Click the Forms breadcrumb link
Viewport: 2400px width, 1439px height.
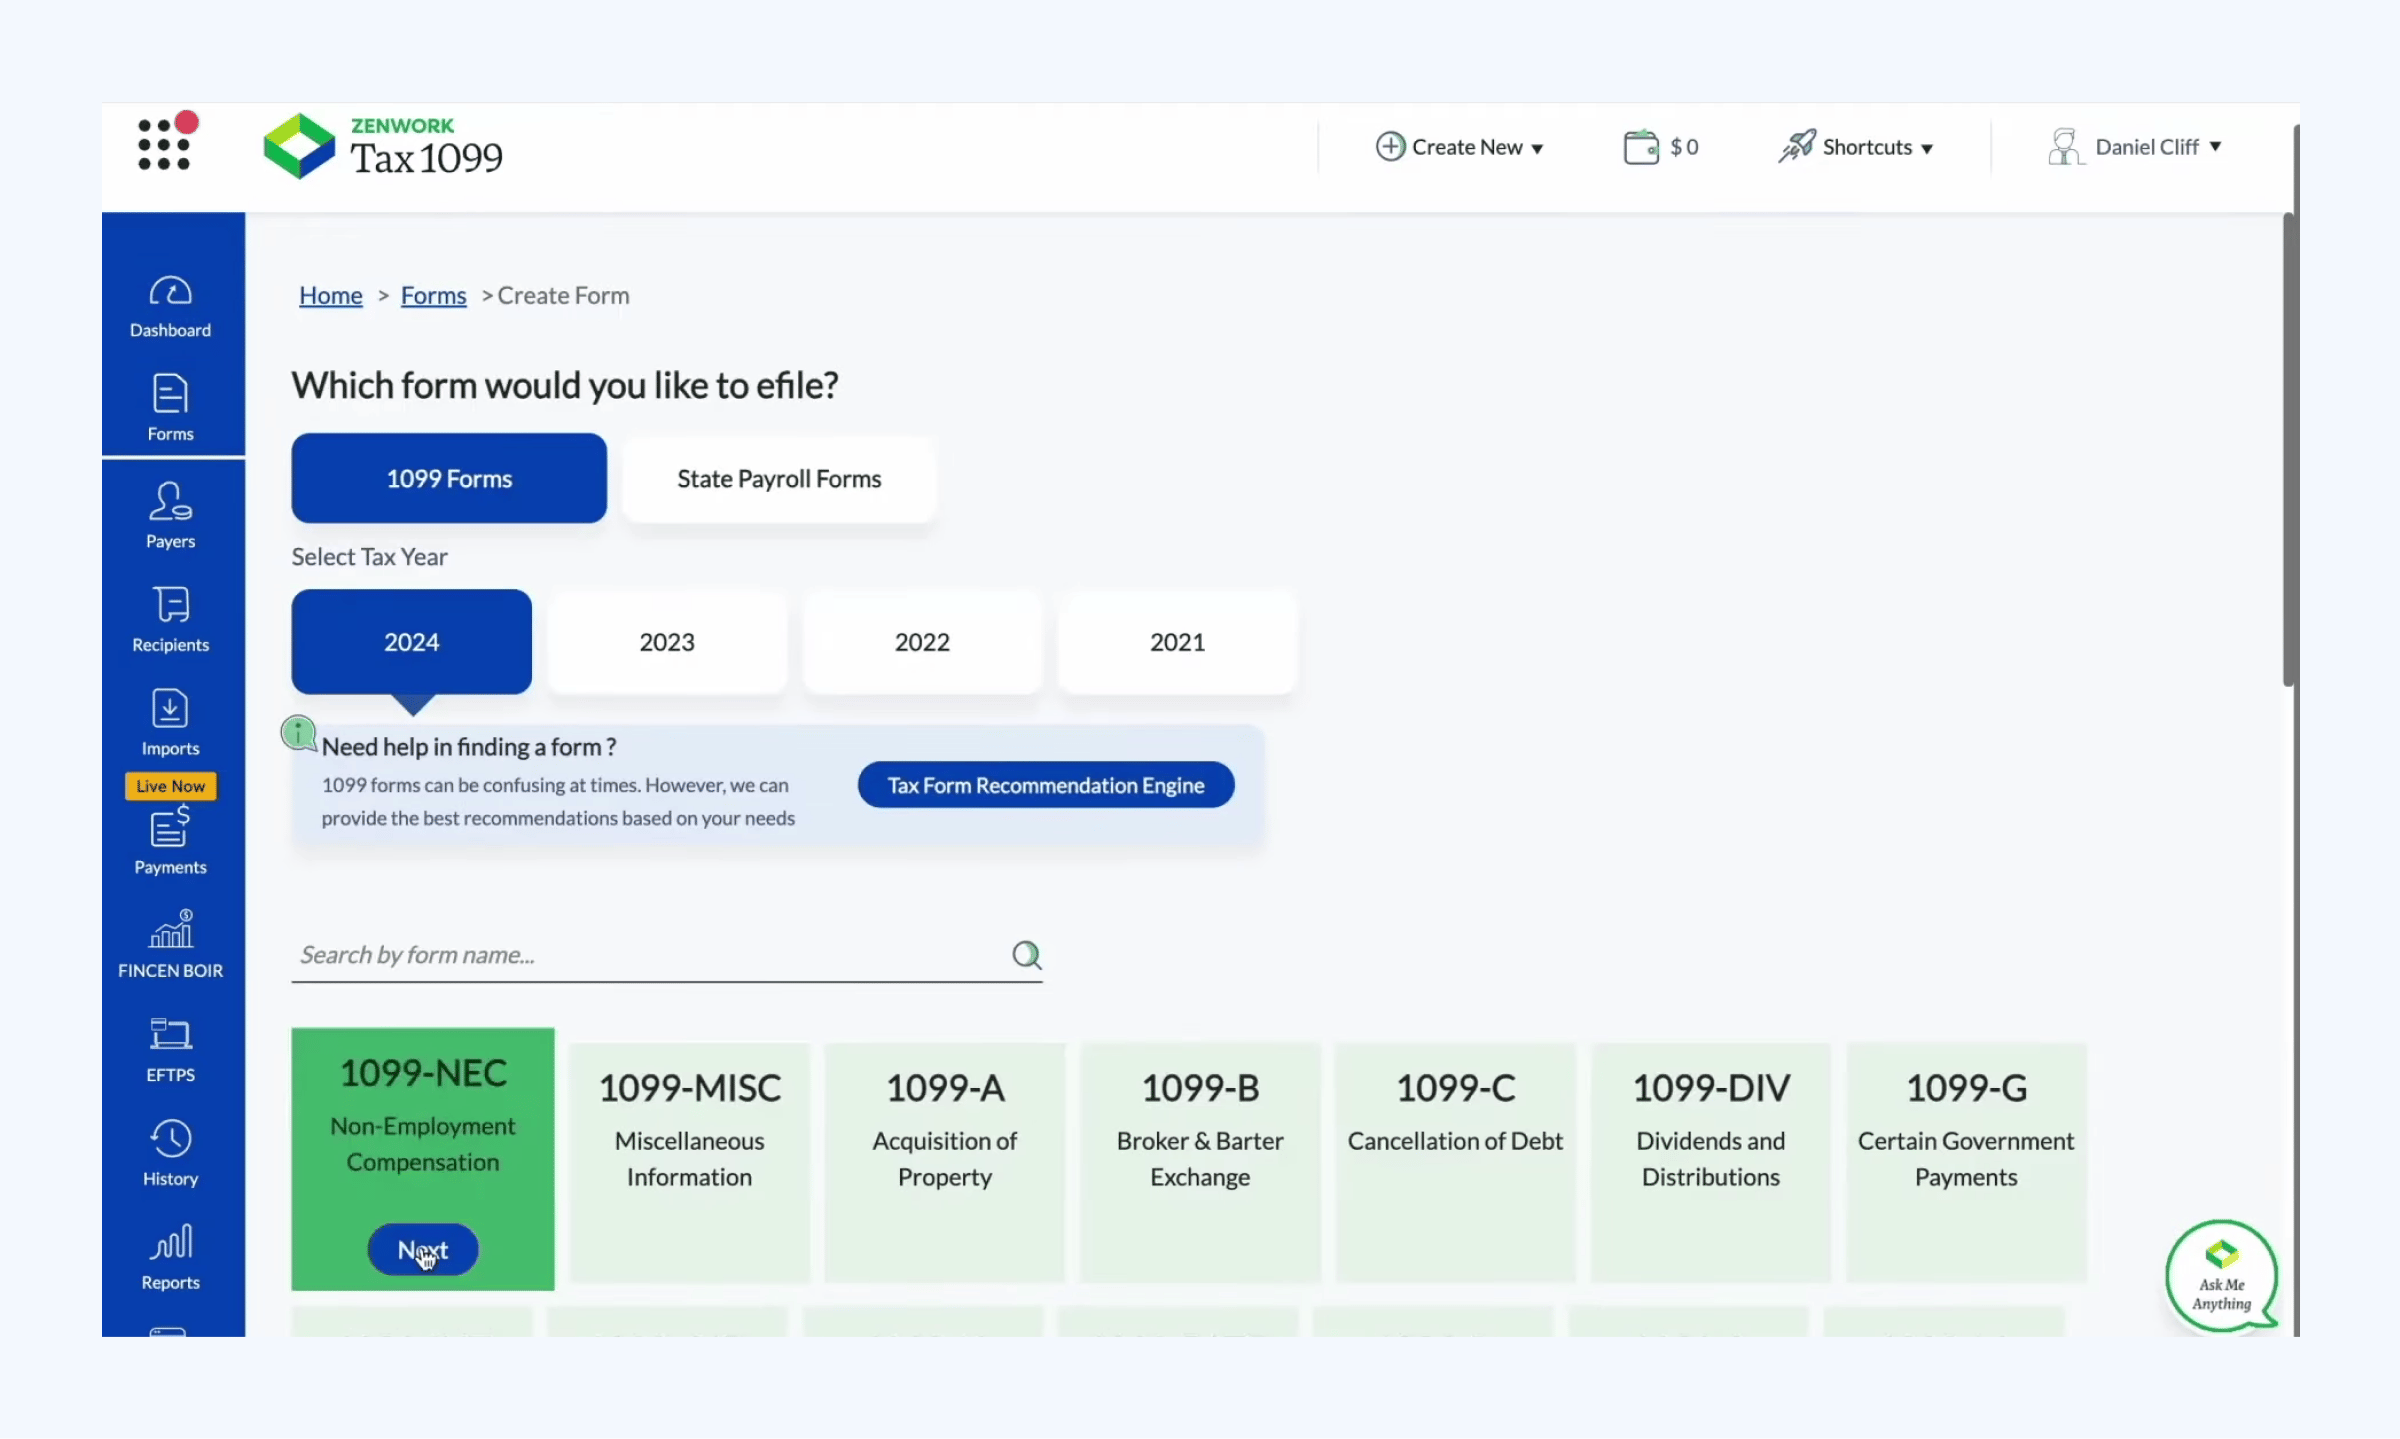coord(433,296)
